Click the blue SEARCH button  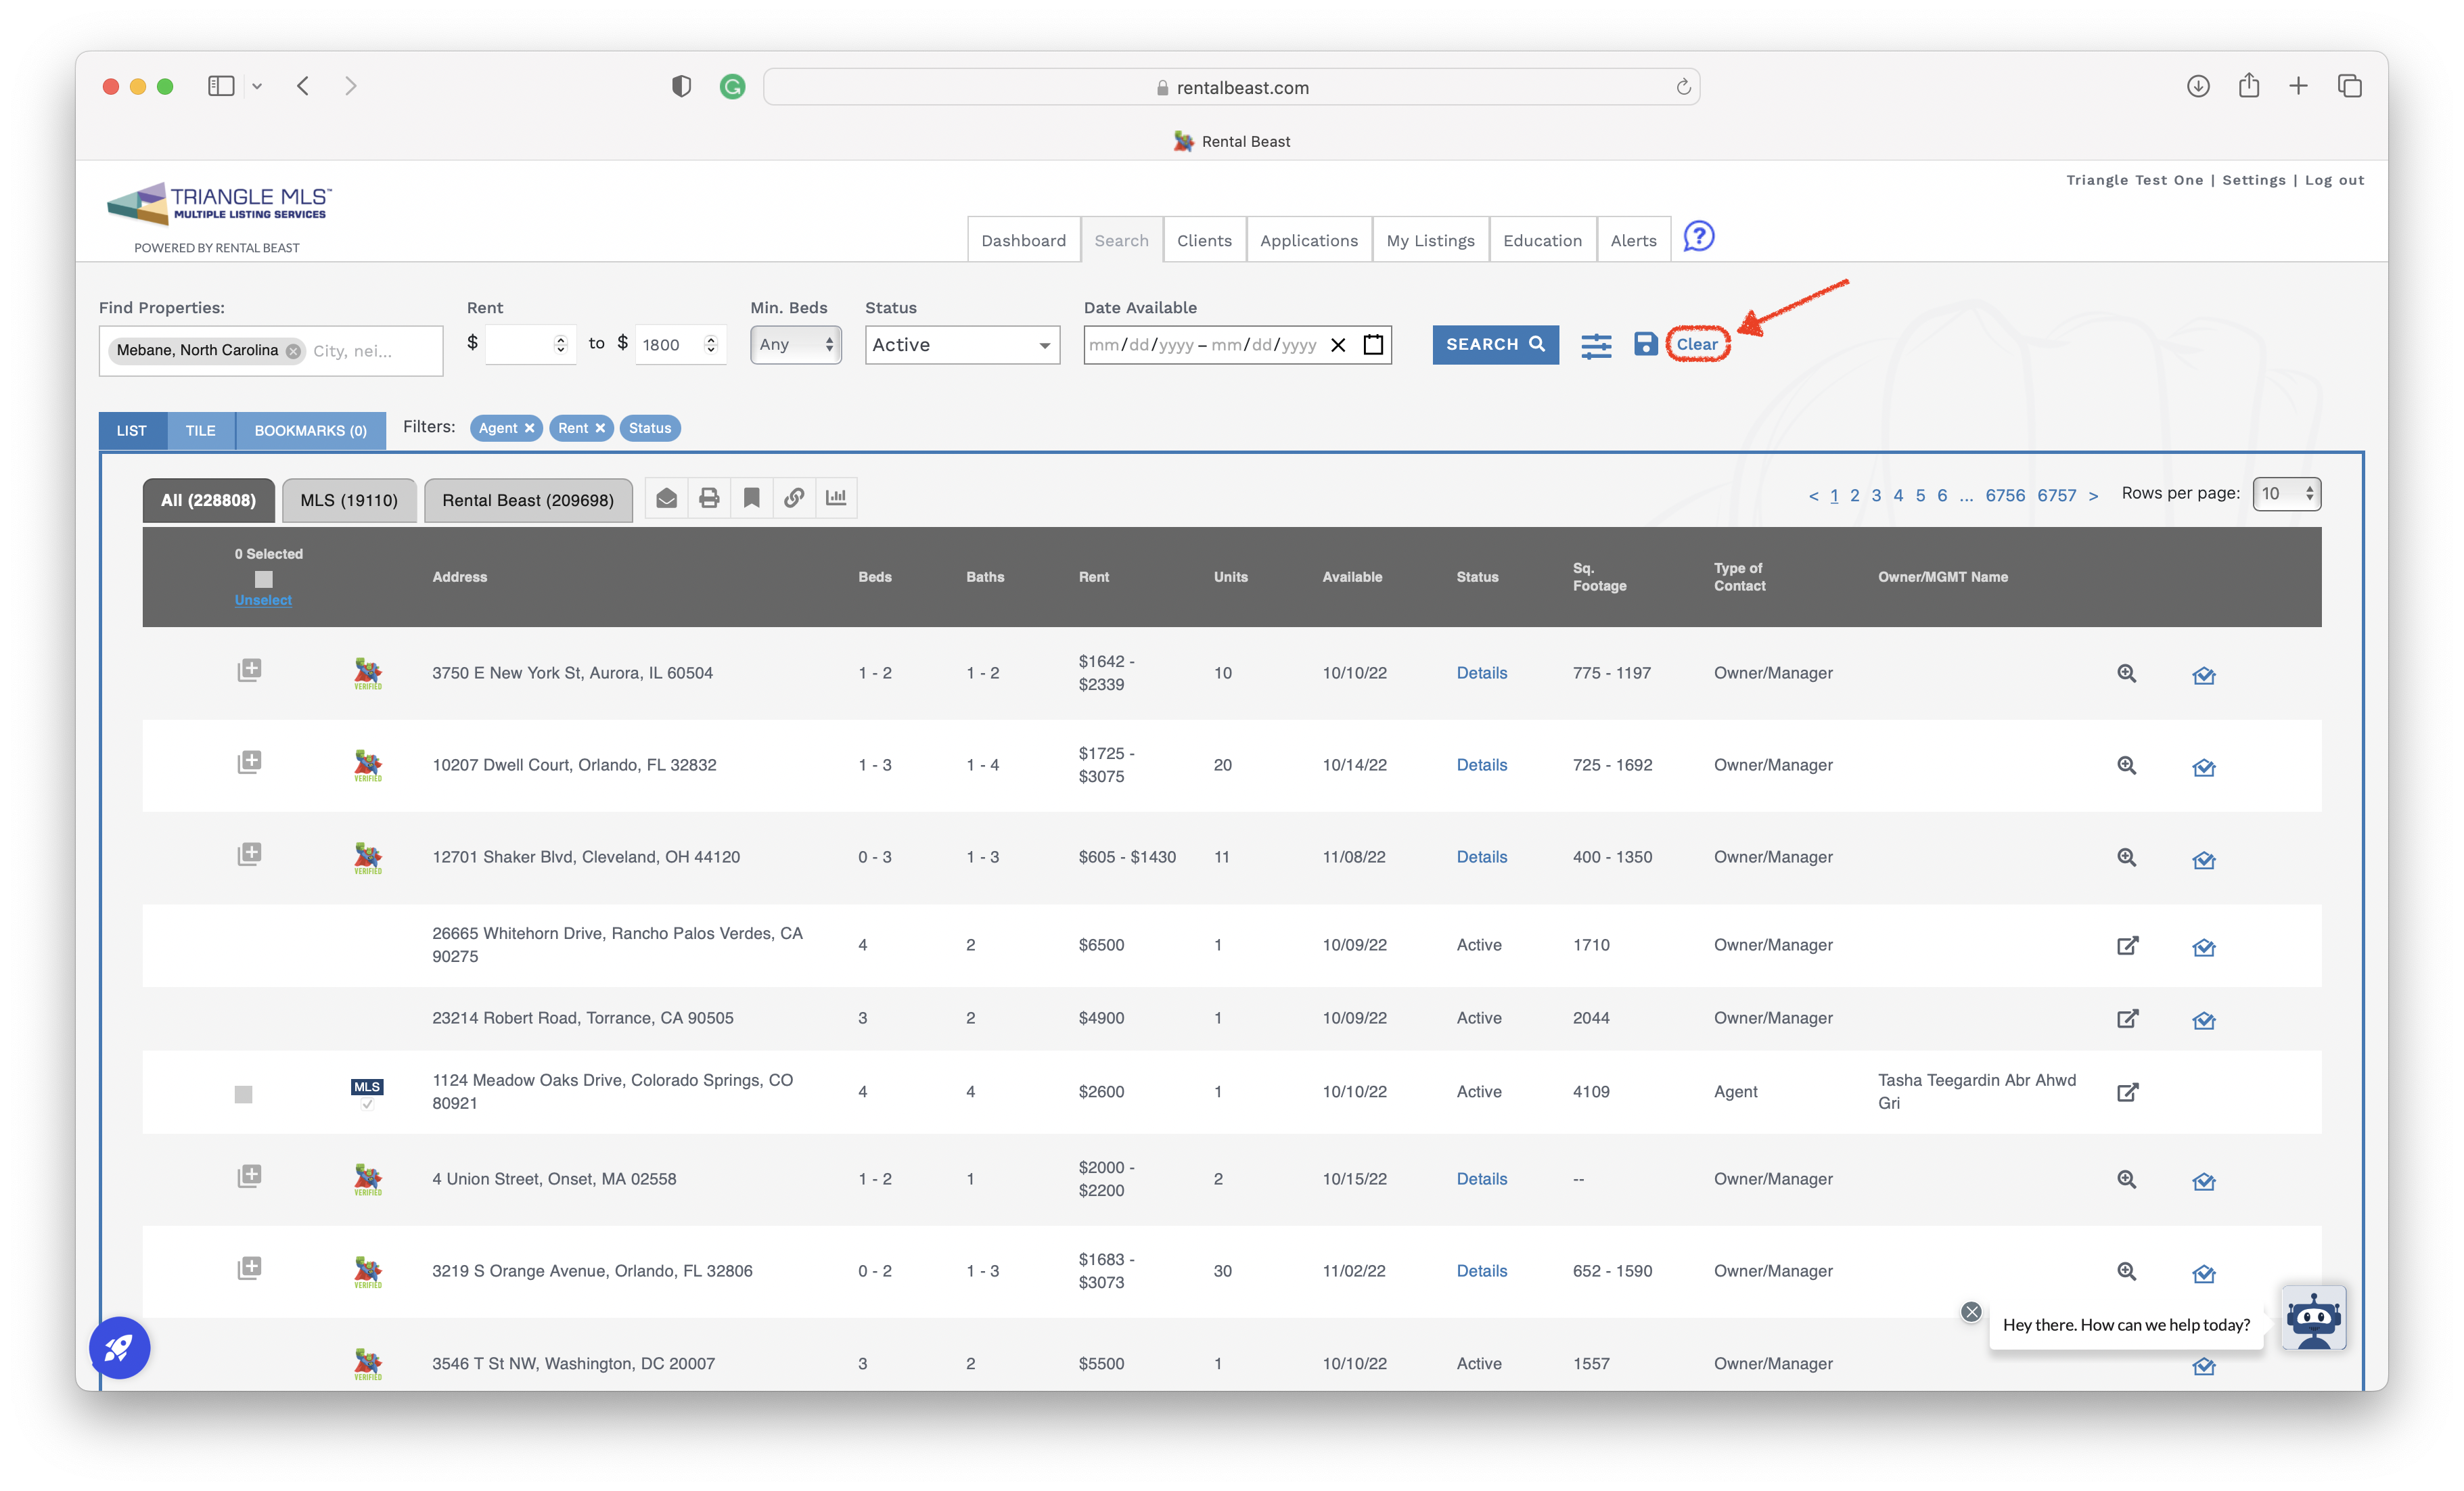click(1495, 345)
